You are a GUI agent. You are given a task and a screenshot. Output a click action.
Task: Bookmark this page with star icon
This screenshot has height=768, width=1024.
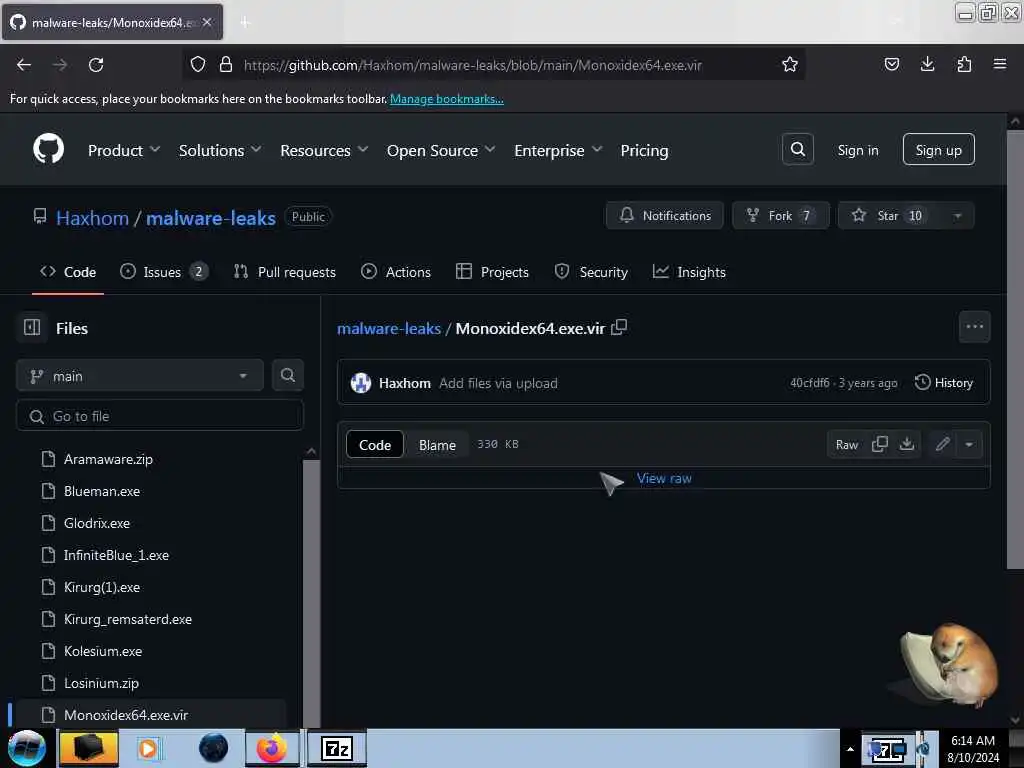pos(790,65)
